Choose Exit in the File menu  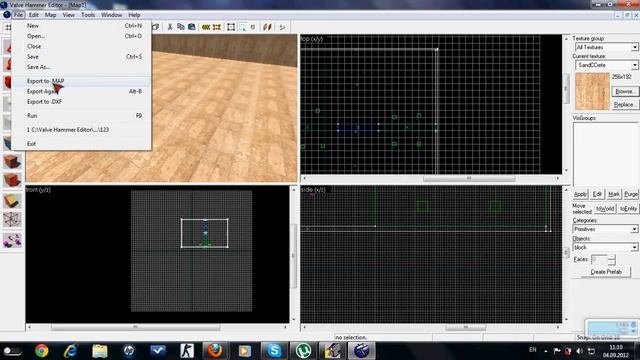click(x=81, y=144)
